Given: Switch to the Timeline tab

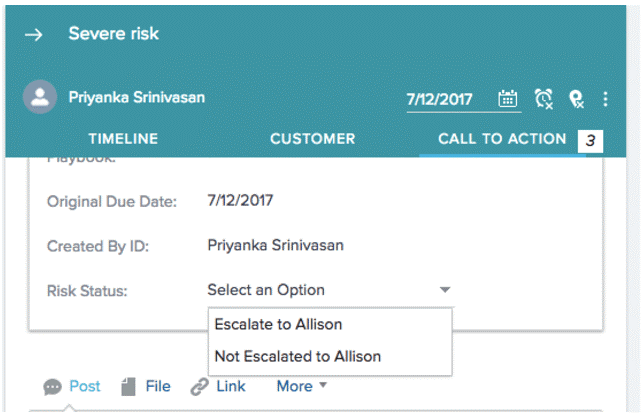Looking at the screenshot, I should (123, 139).
